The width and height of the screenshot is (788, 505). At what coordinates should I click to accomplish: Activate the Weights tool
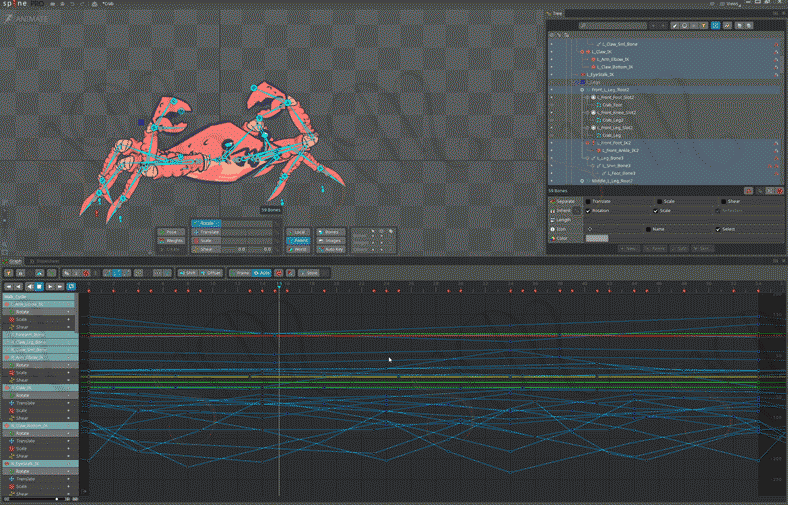click(171, 241)
